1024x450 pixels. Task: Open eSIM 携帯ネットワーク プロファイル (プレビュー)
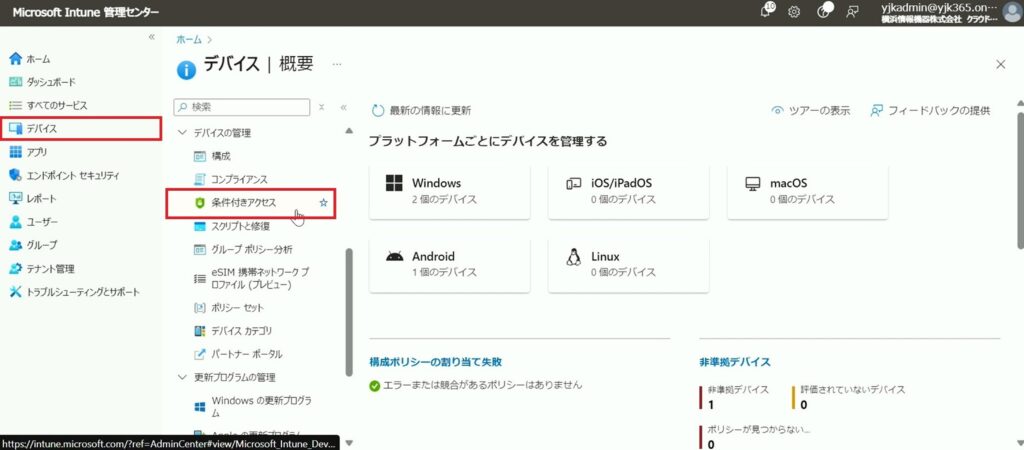[x=260, y=278]
